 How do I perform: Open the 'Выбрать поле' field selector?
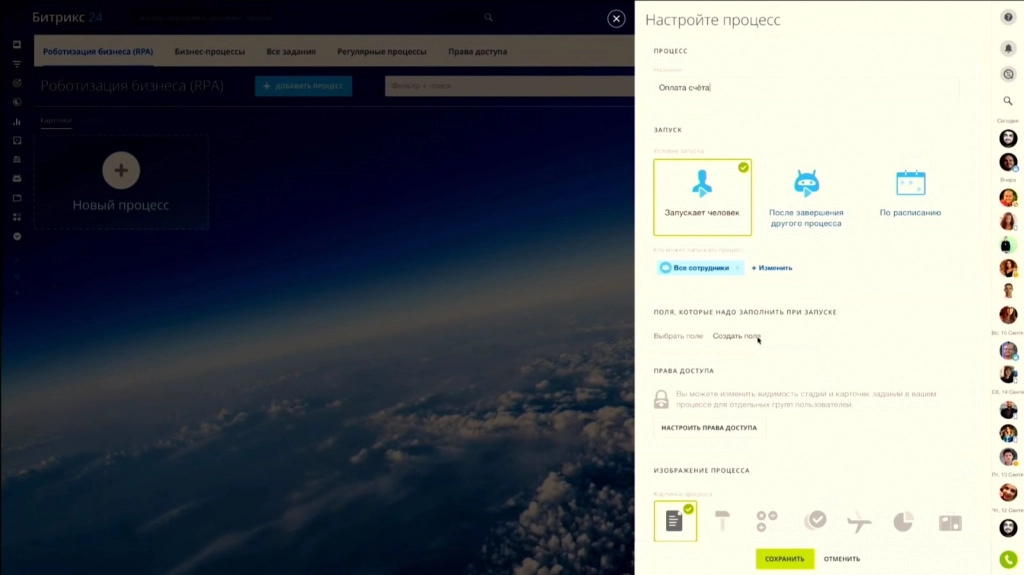[678, 336]
